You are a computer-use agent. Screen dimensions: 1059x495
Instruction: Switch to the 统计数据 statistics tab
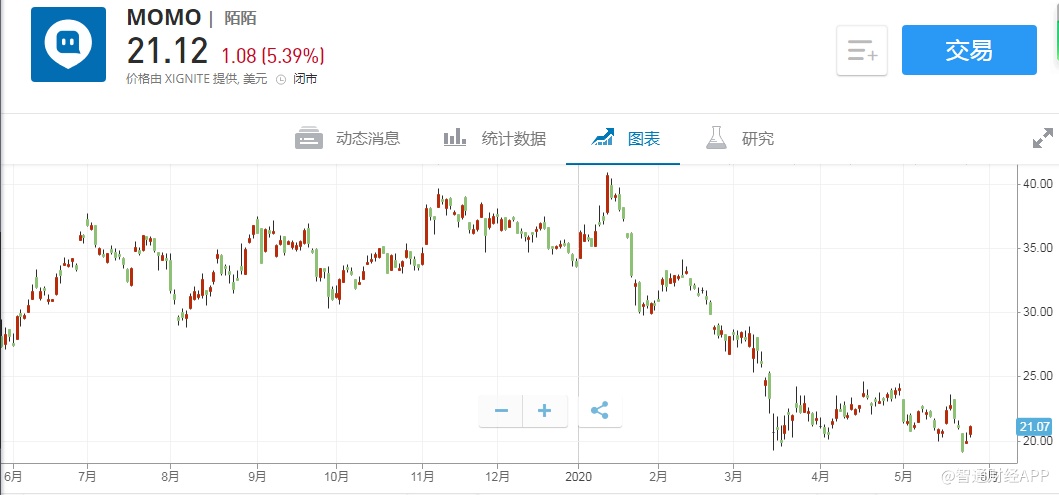(495, 139)
